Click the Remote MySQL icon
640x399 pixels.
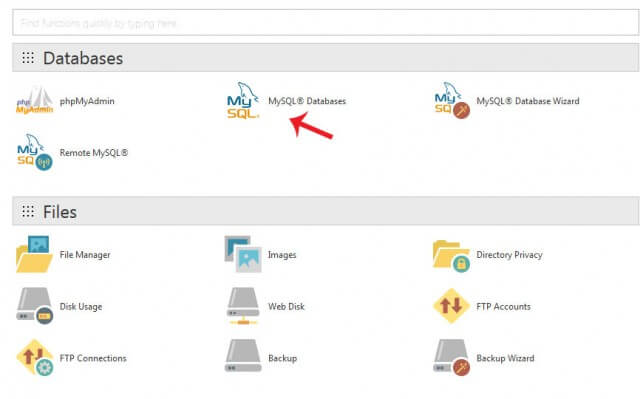coord(35,152)
